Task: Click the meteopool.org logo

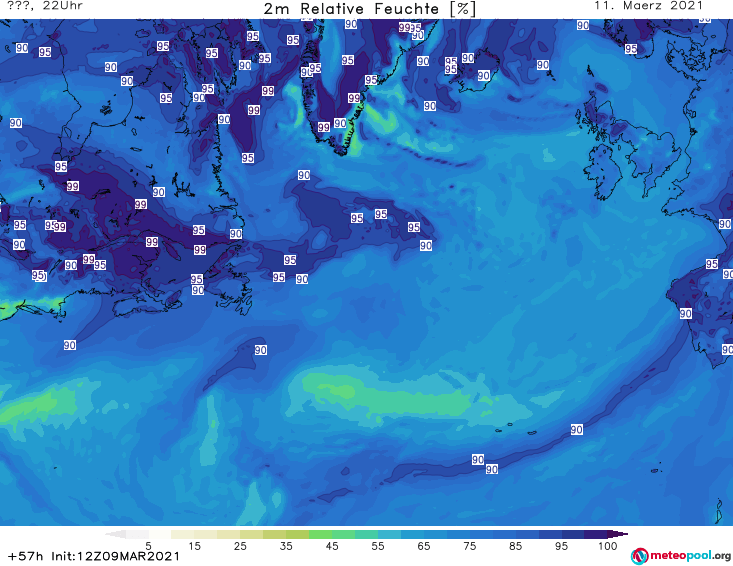Action: click(x=681, y=556)
